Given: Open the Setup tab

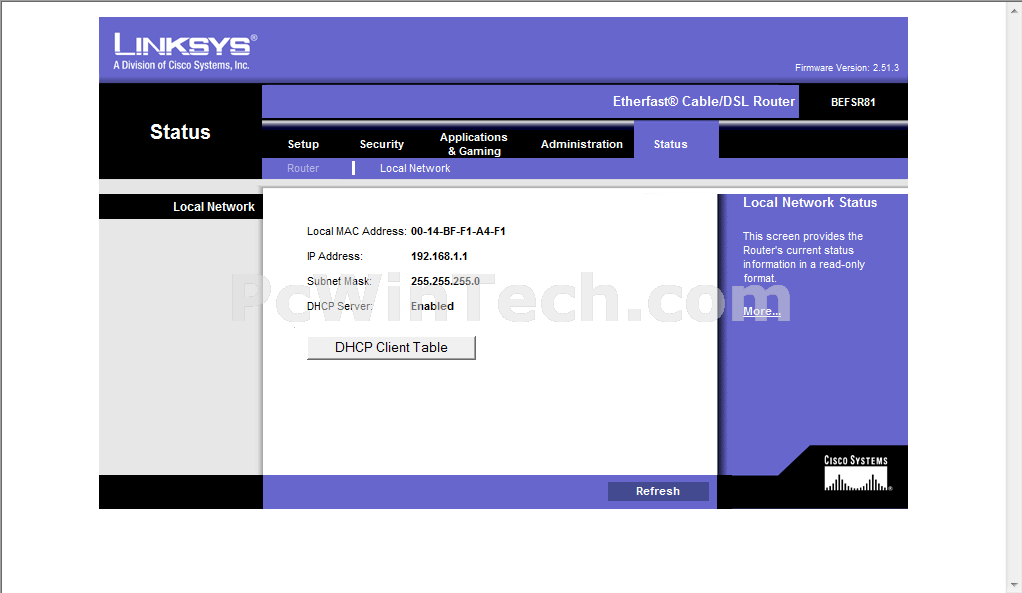Looking at the screenshot, I should (303, 144).
